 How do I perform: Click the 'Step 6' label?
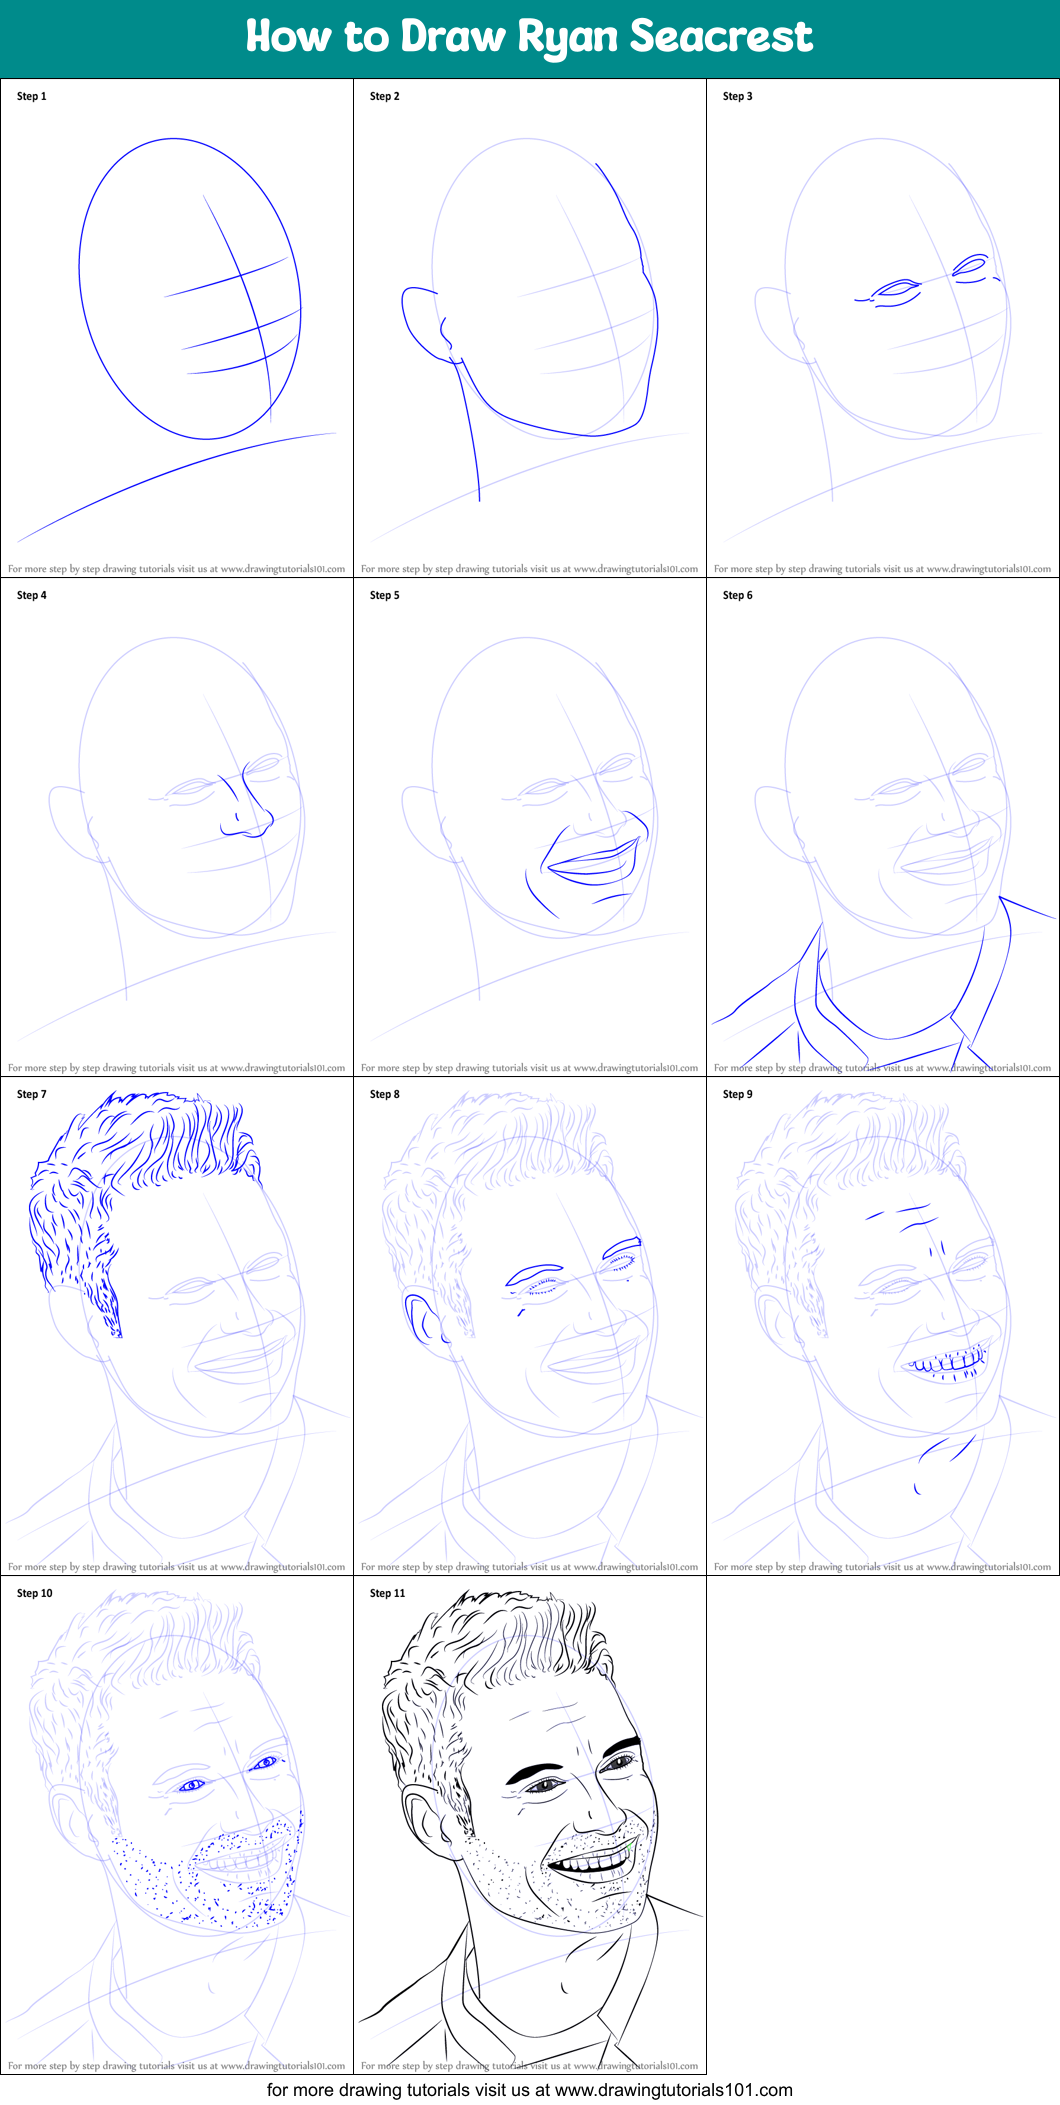738,595
